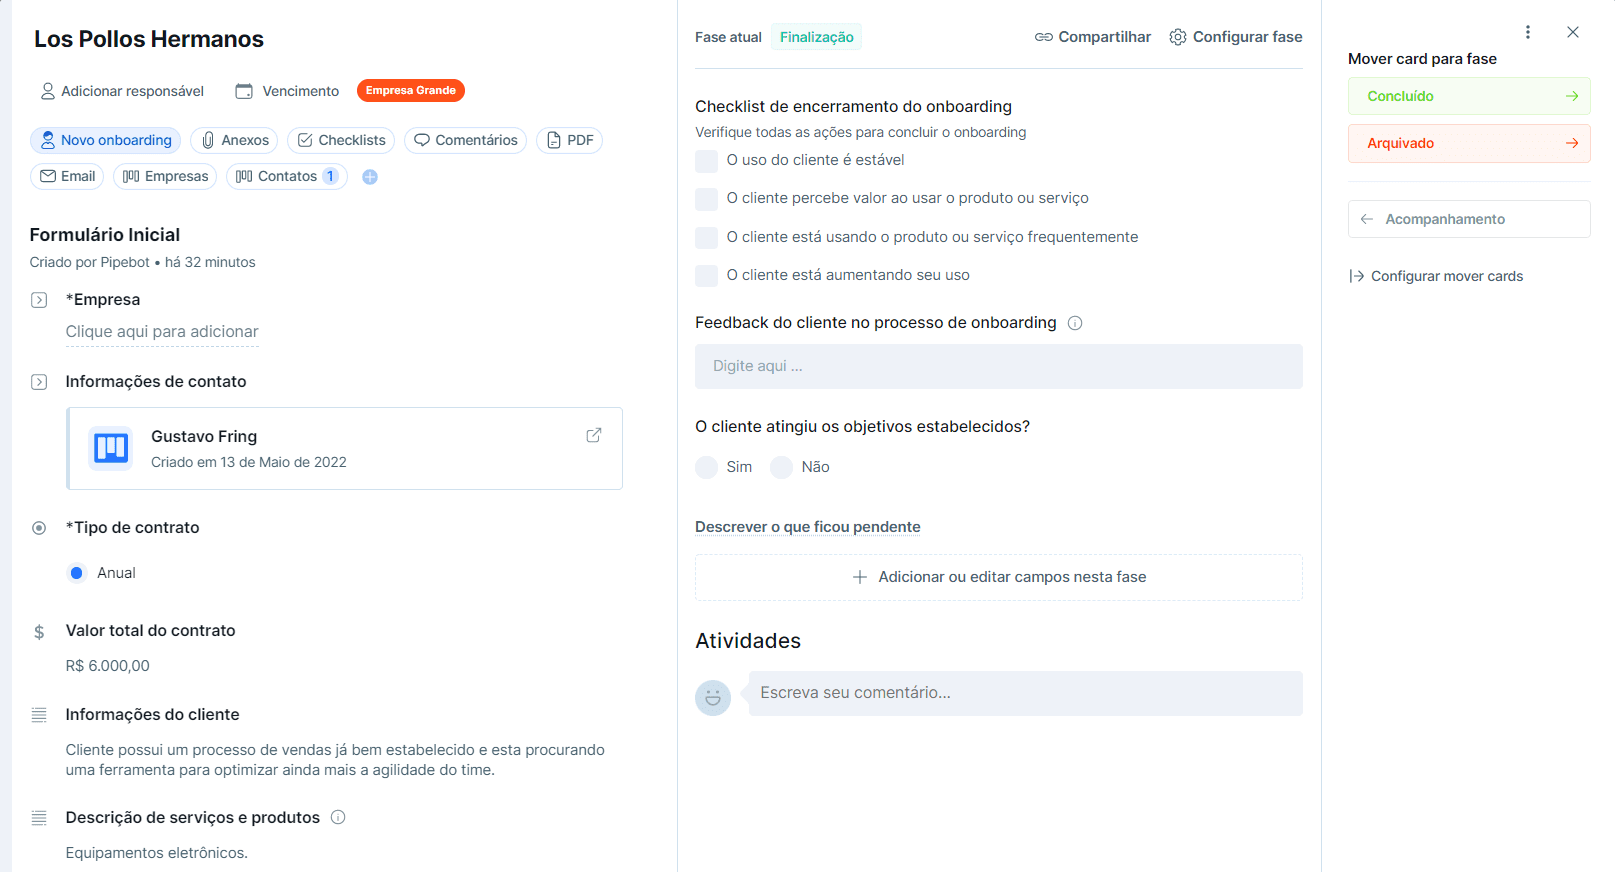Click the Finalização phase badge
Image resolution: width=1615 pixels, height=872 pixels.
point(816,37)
